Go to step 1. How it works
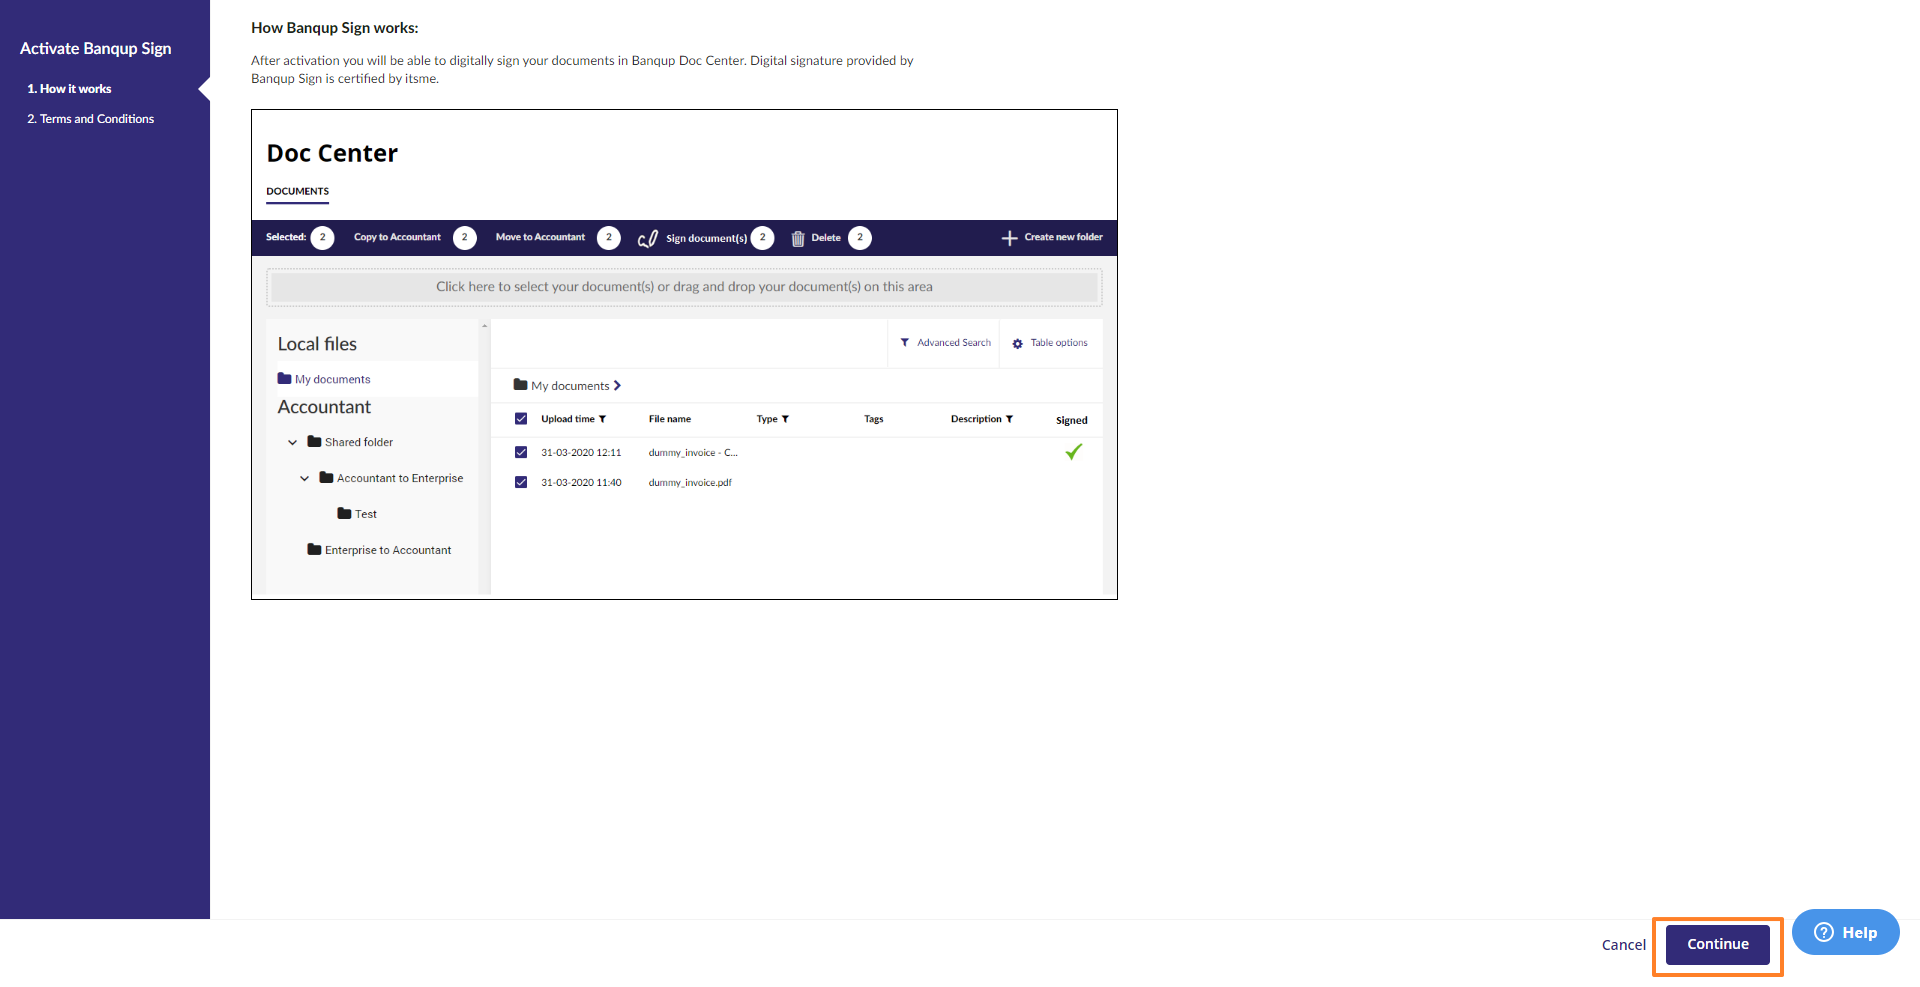 pos(69,89)
